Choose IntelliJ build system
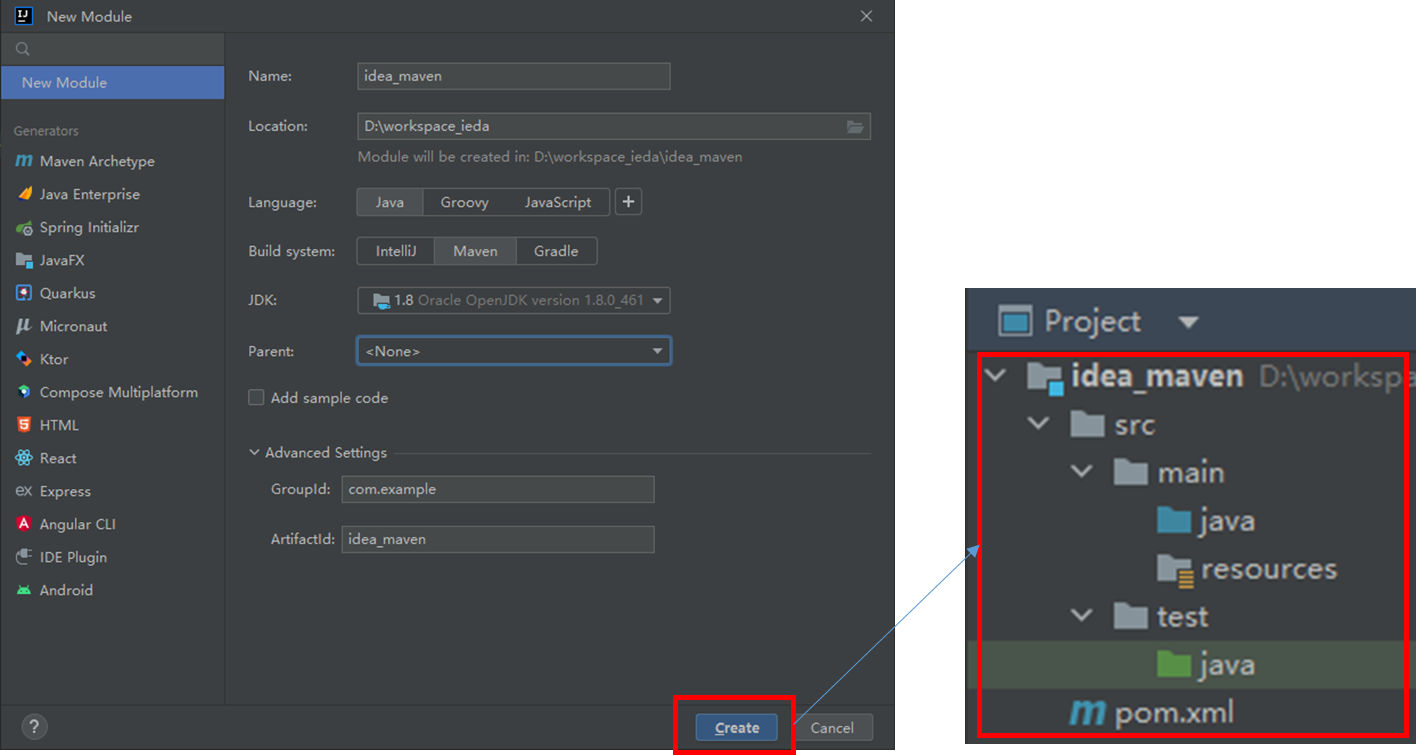The width and height of the screenshot is (1416, 755). click(x=396, y=251)
